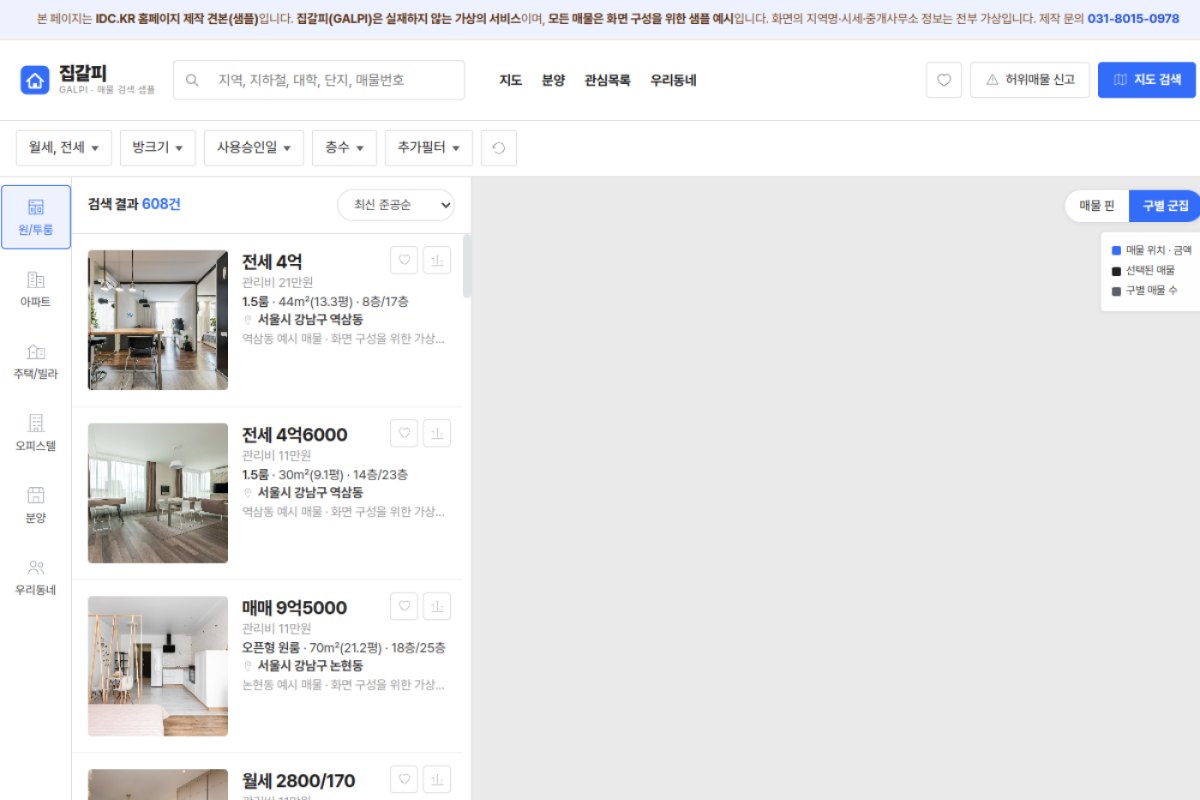Favorite the 월세 2800/170 listing

pos(404,779)
